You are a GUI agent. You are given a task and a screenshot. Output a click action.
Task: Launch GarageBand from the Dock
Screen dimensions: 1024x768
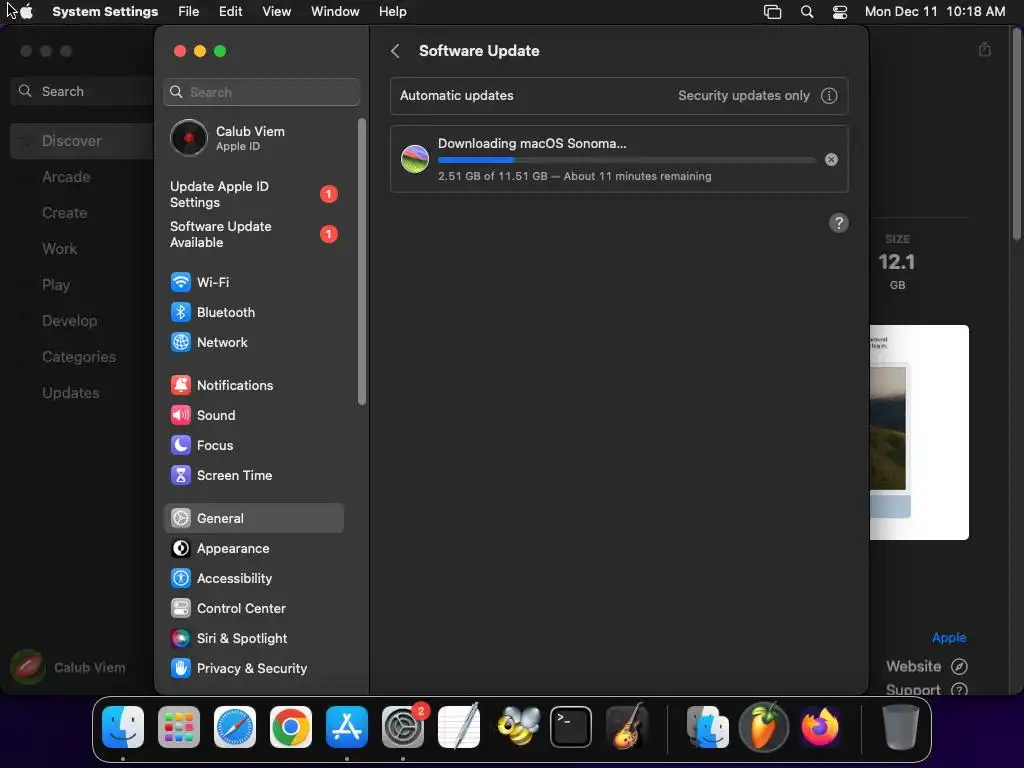tap(627, 726)
